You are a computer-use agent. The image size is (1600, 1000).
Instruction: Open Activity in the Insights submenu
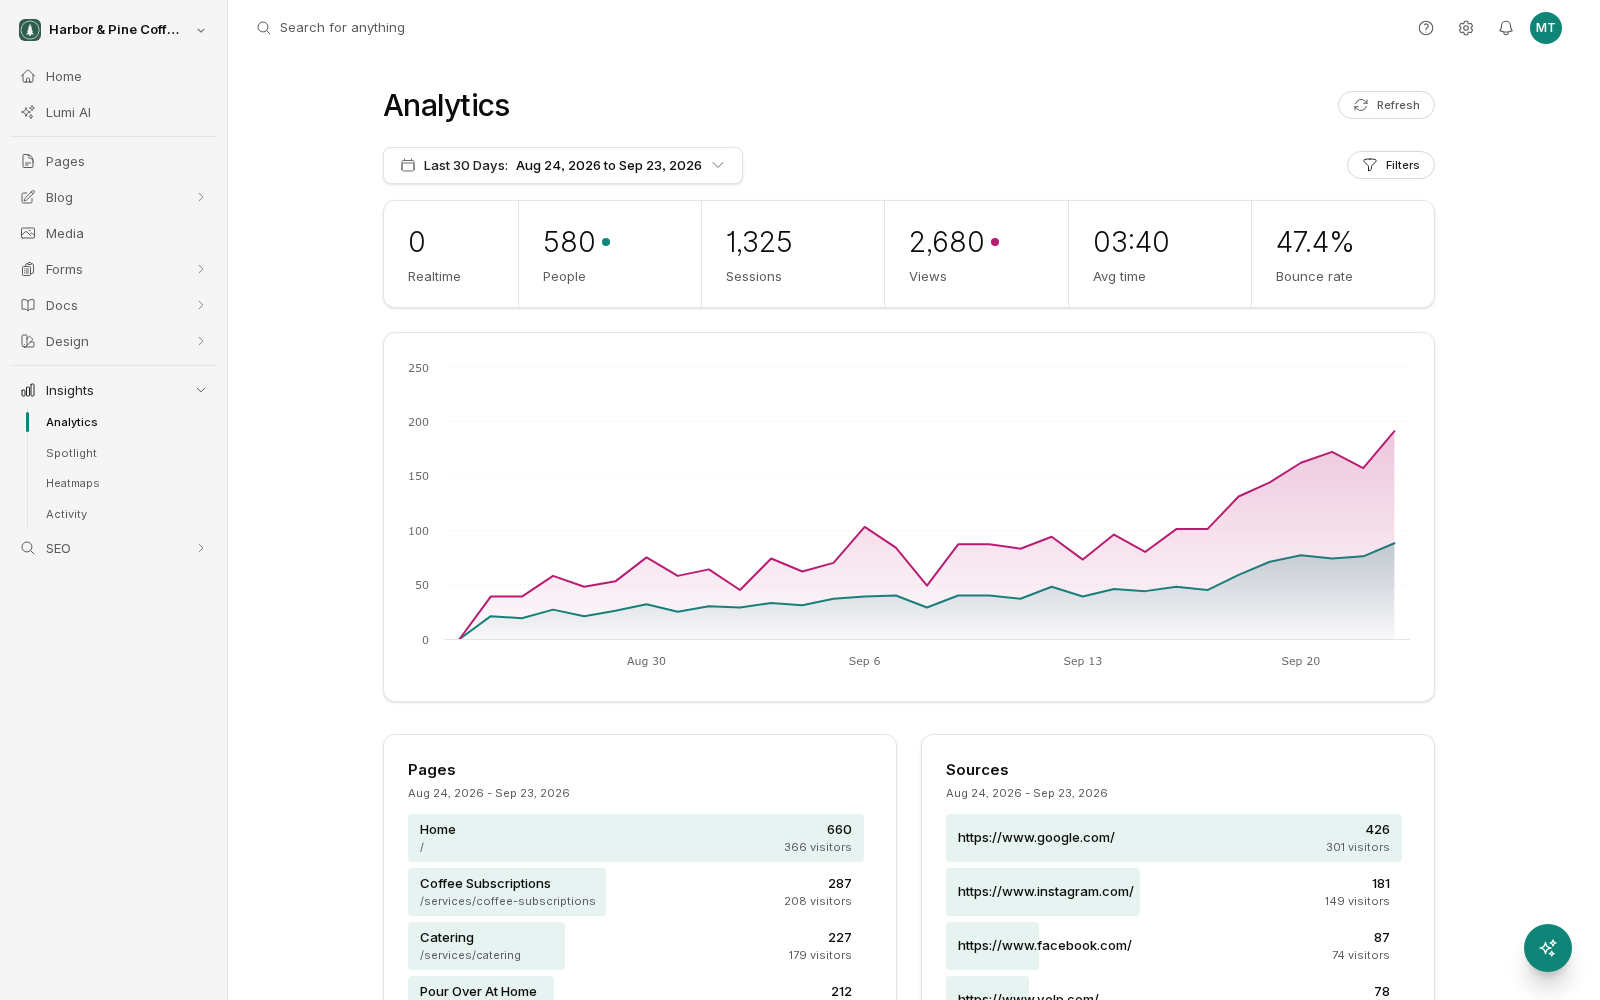(x=66, y=514)
